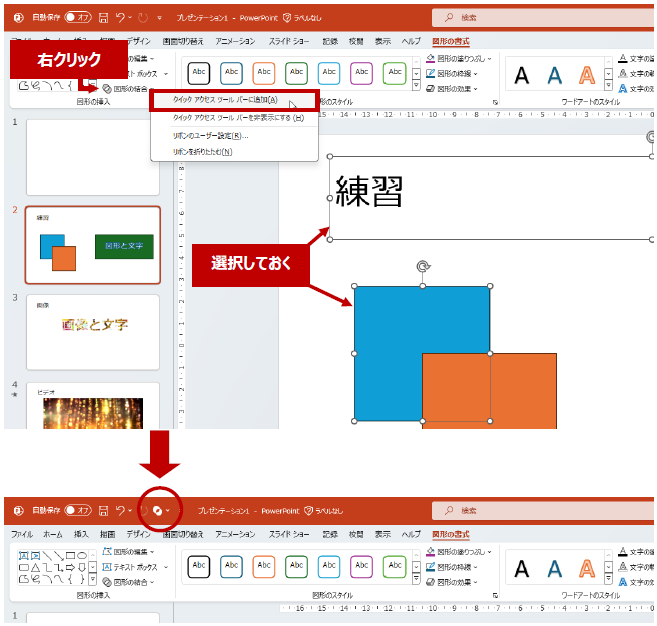
Task: Click リボンのユーザー設定 in the context menu
Action: coord(211,135)
